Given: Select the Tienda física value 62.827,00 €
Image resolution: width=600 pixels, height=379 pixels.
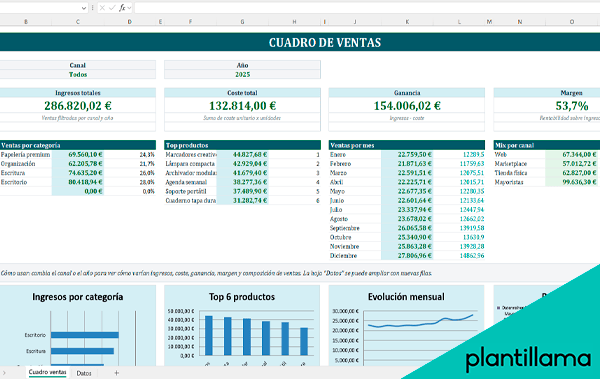Looking at the screenshot, I should 572,173.
